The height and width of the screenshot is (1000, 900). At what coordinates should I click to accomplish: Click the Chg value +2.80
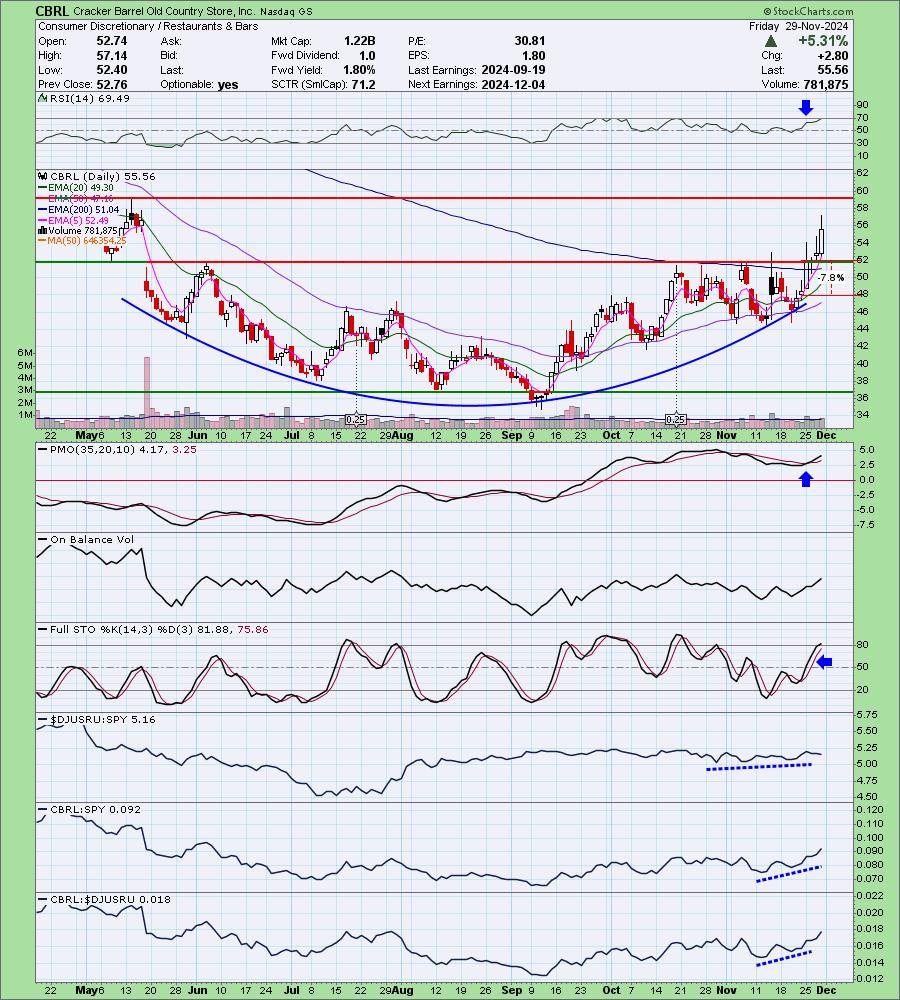tap(832, 55)
